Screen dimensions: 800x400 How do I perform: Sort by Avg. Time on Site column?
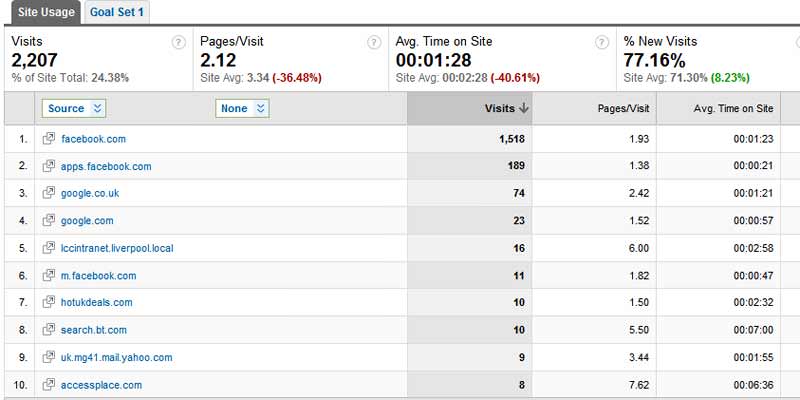[x=733, y=108]
